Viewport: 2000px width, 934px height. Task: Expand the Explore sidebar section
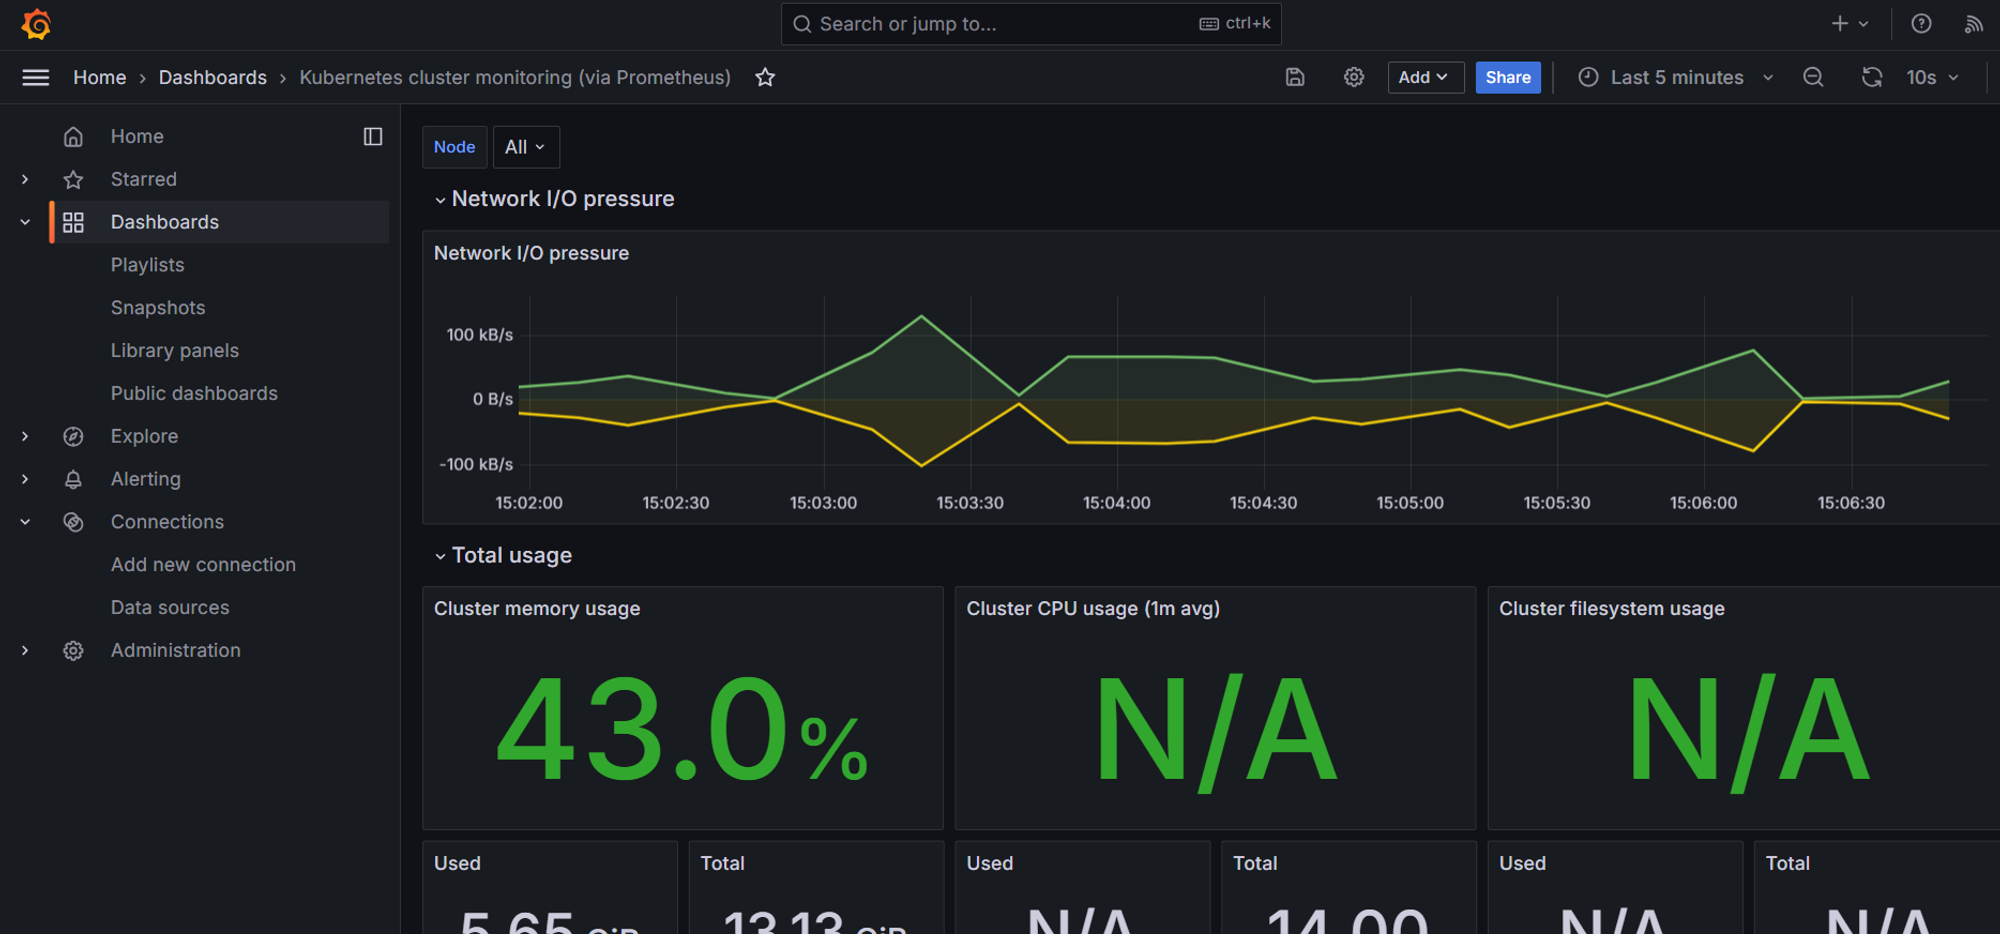click(24, 436)
